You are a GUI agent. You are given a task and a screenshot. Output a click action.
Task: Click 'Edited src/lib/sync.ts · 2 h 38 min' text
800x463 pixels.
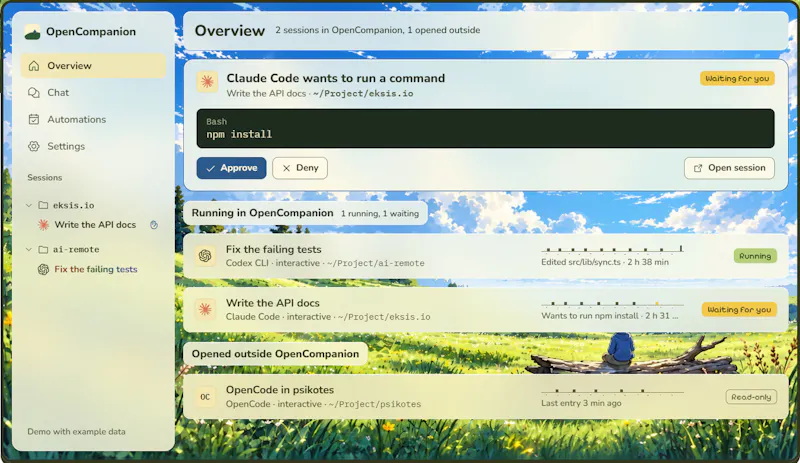(605, 262)
